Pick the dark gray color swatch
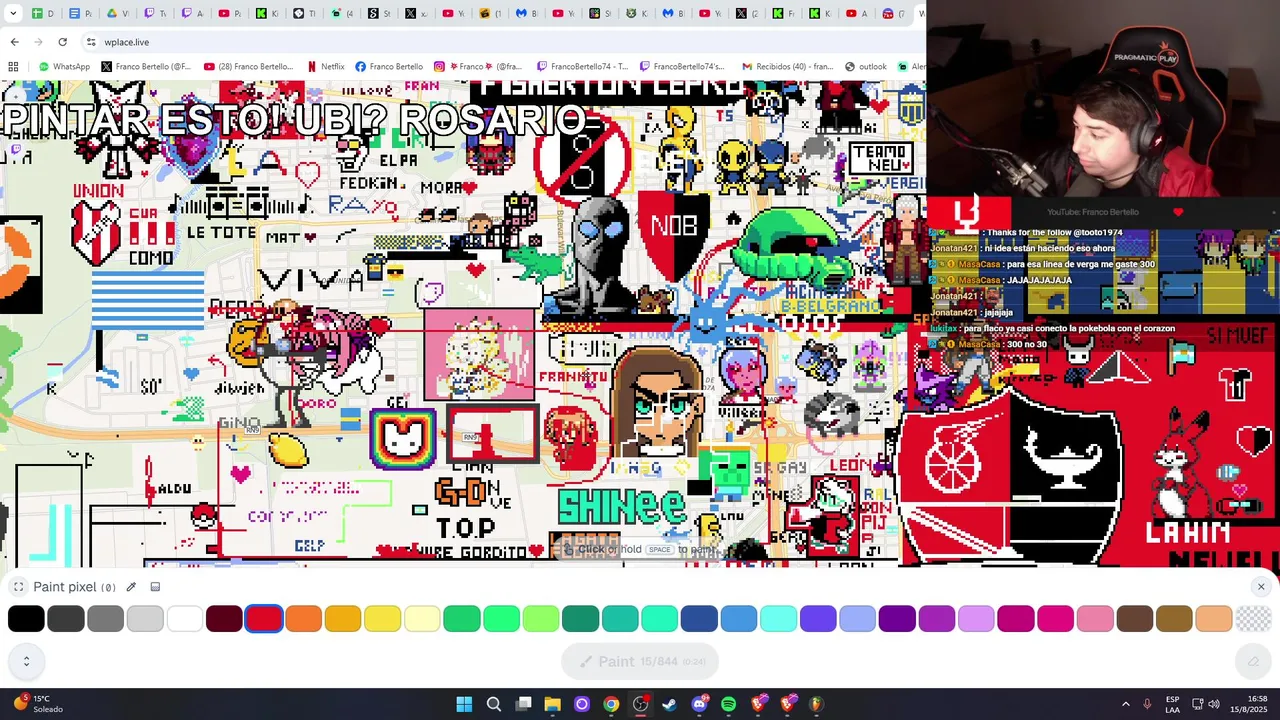Viewport: 1280px width, 720px height. (x=66, y=619)
